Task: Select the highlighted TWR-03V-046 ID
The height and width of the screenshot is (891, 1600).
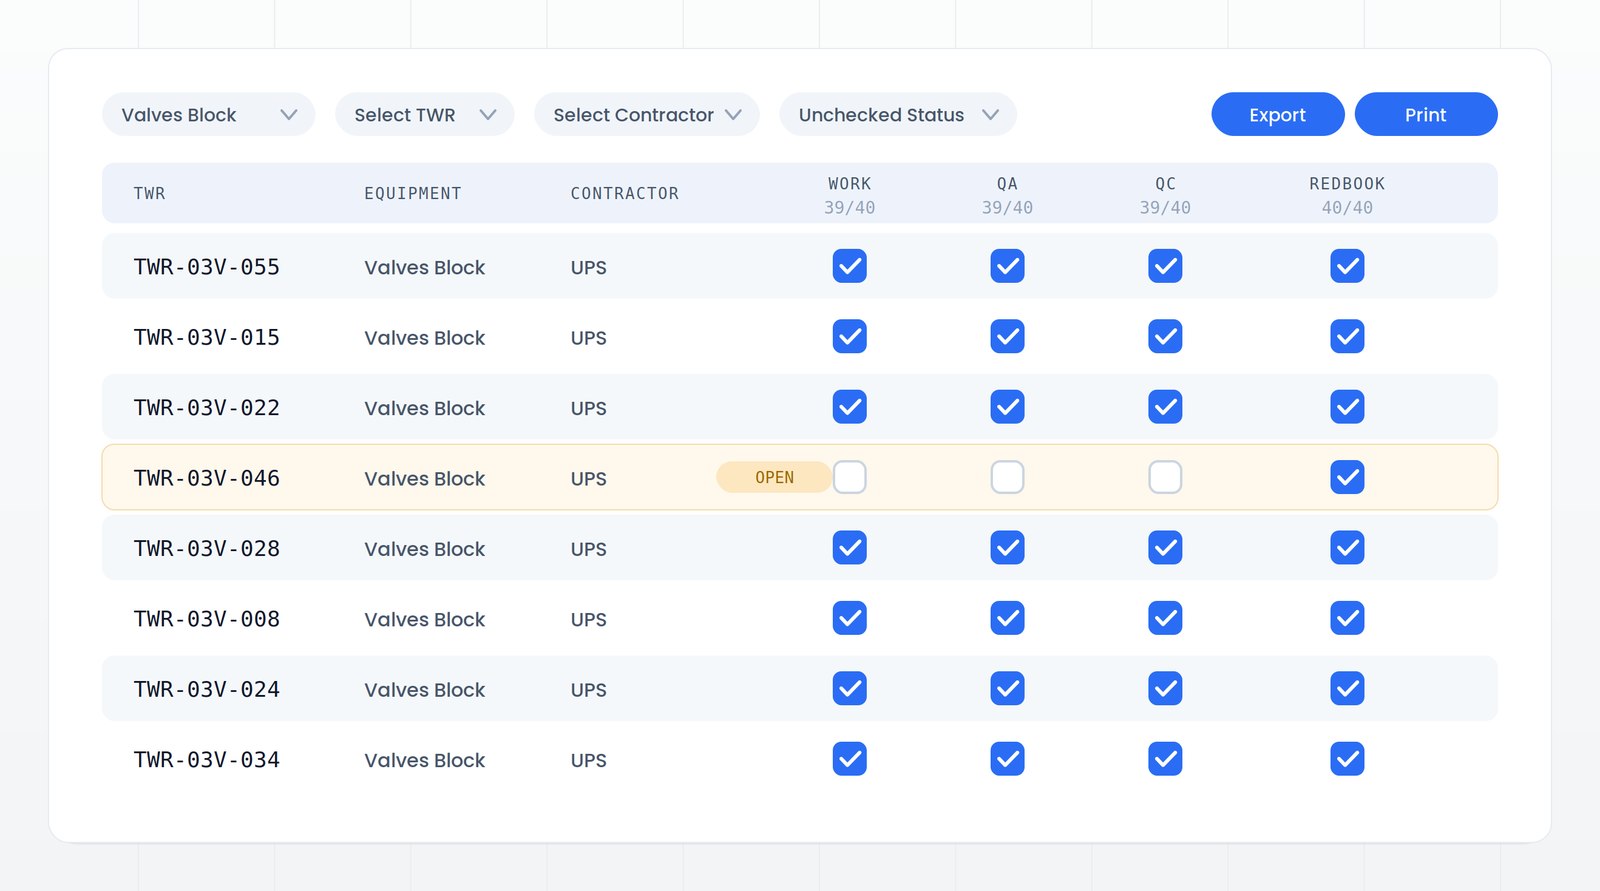Action: (x=207, y=478)
